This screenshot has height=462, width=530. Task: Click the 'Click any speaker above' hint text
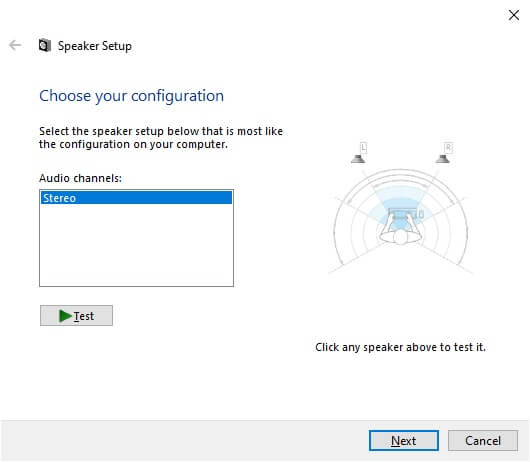(x=401, y=347)
